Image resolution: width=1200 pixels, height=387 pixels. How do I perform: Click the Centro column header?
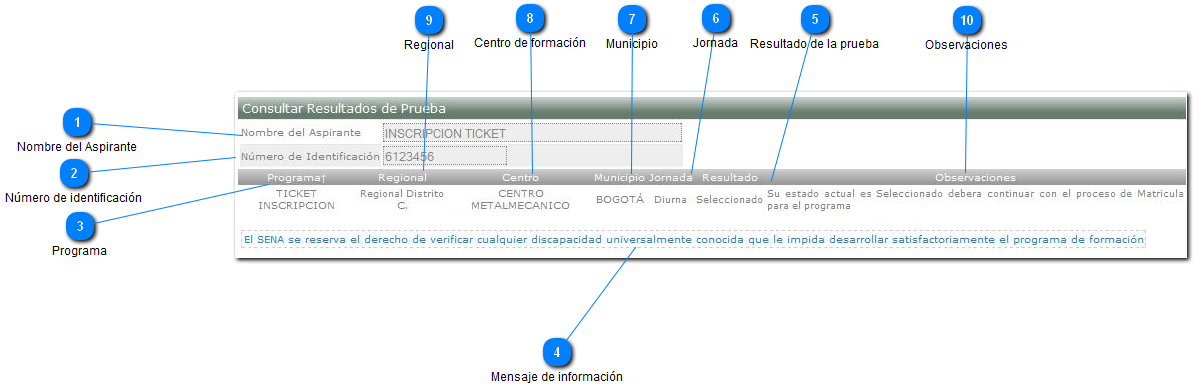[x=520, y=177]
